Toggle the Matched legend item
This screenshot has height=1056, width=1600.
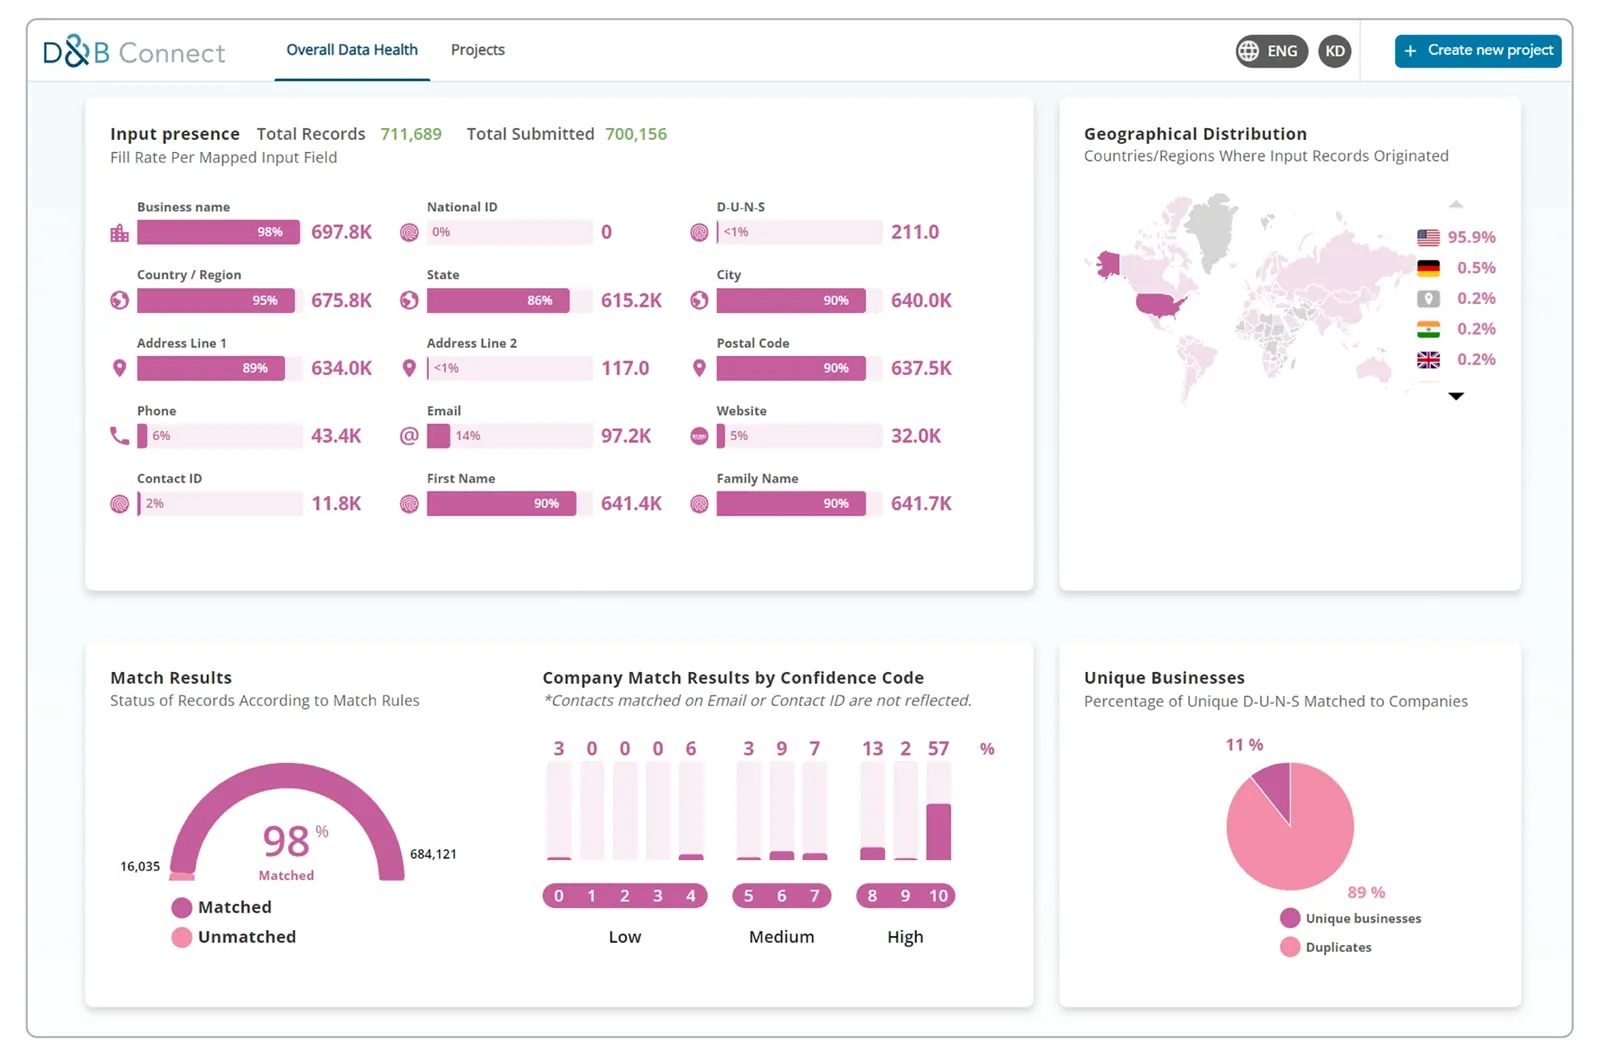[221, 907]
